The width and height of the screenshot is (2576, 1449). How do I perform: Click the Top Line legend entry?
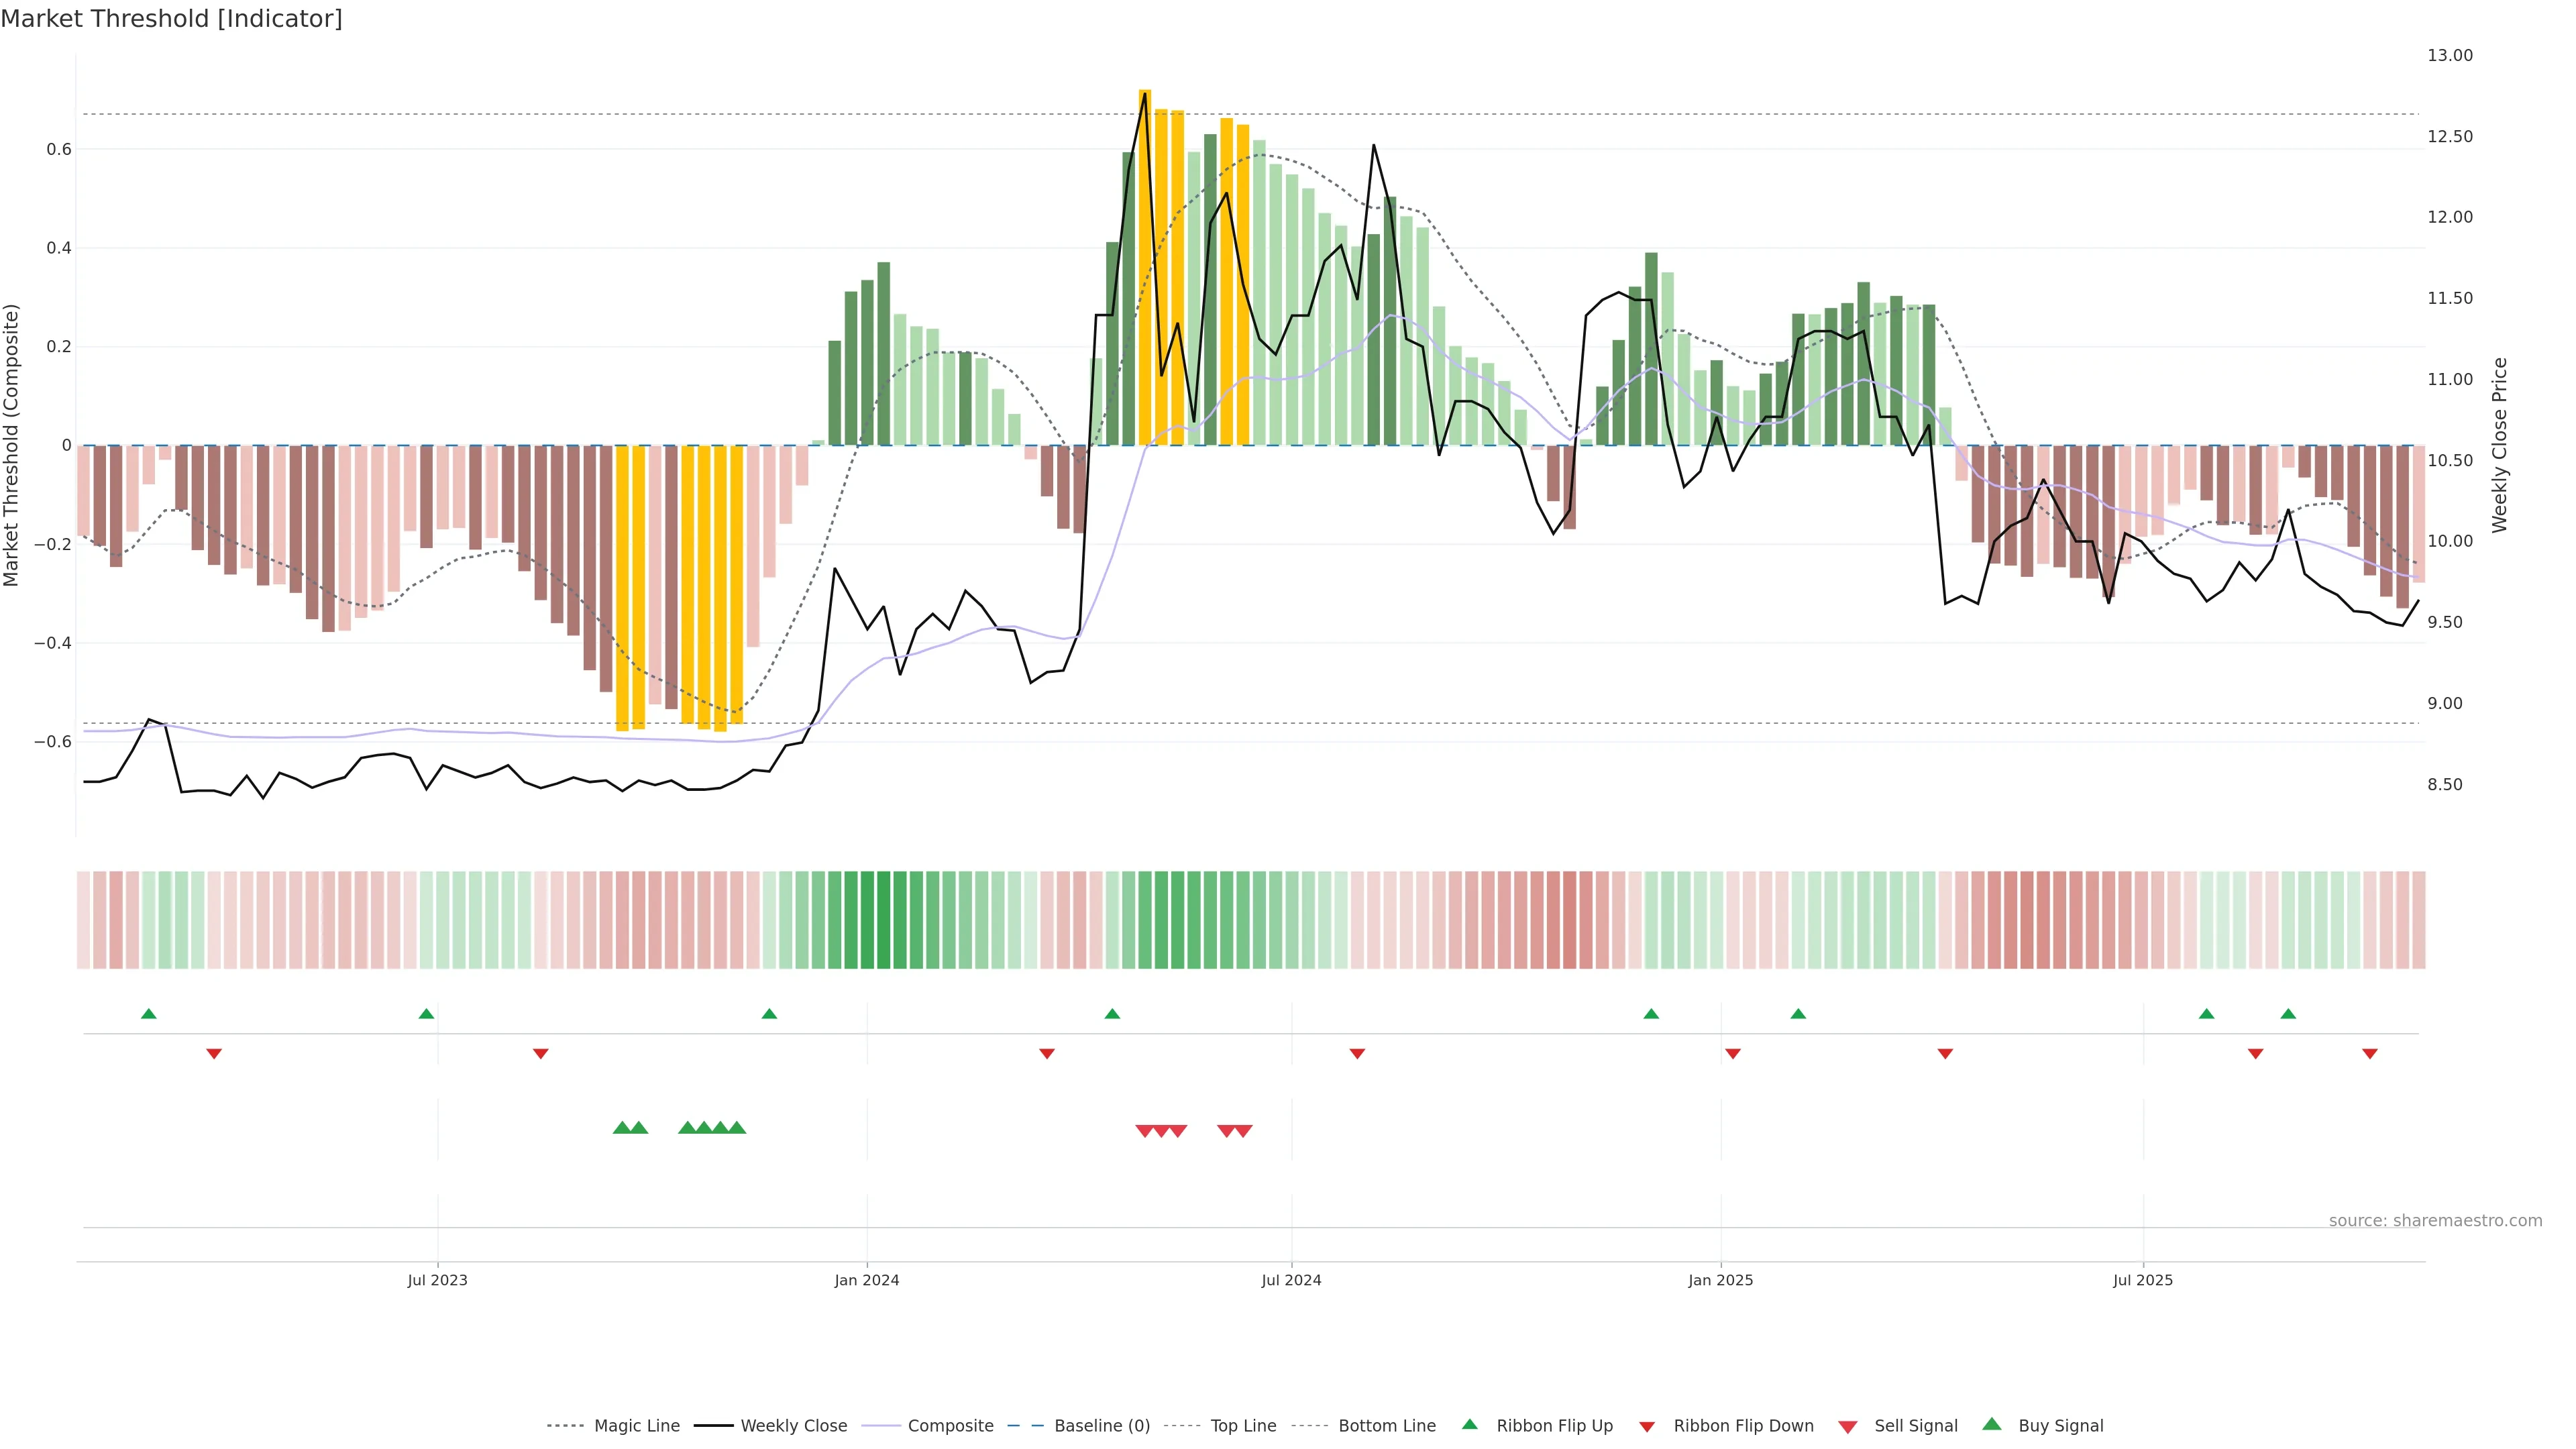click(x=1243, y=1426)
